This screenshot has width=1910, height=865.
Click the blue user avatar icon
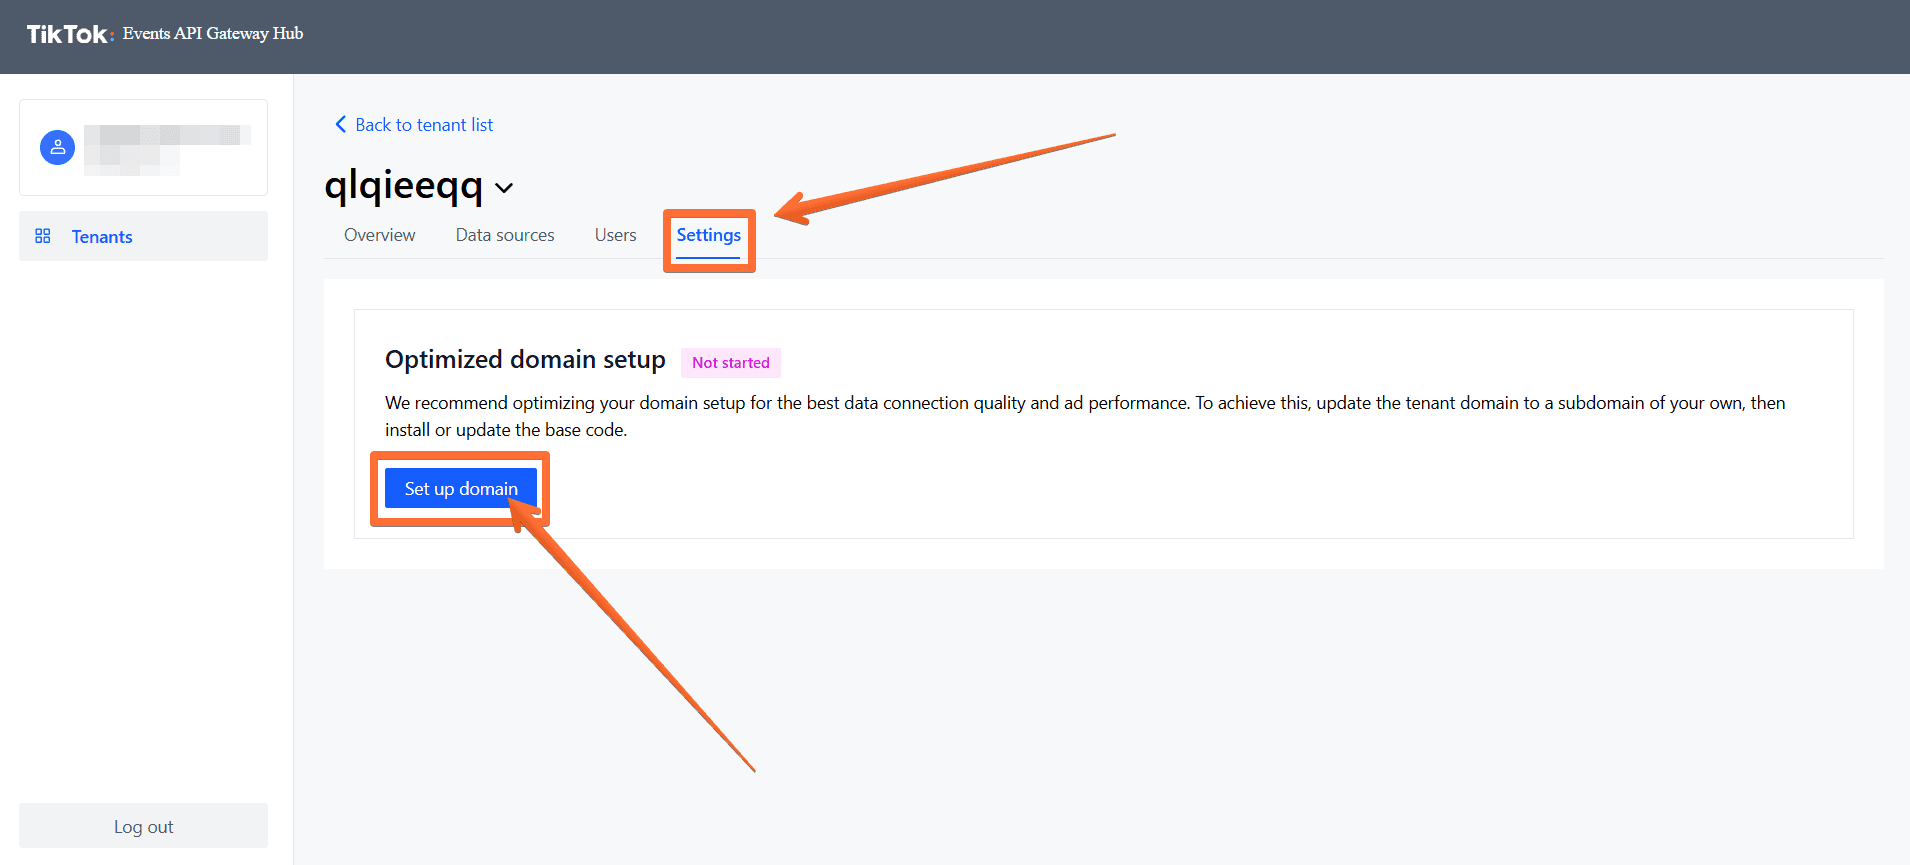(x=57, y=148)
